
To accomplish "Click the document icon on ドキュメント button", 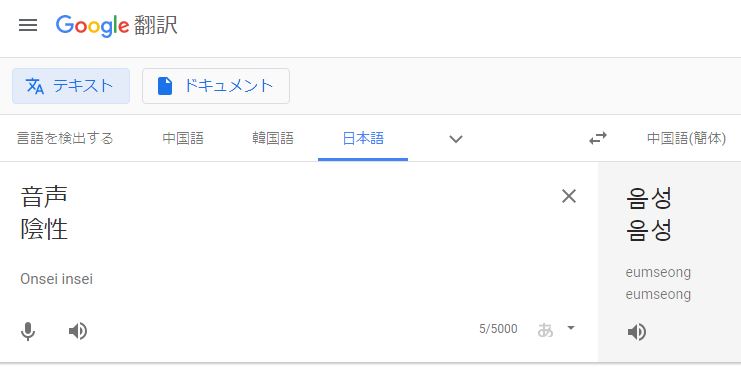I will pyautogui.click(x=164, y=86).
